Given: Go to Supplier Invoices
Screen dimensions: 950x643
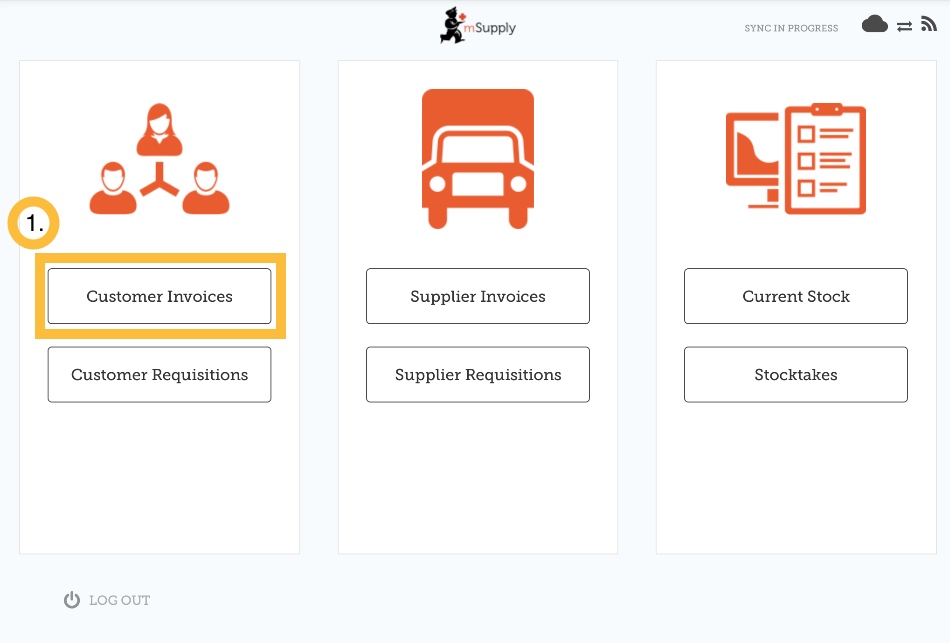Looking at the screenshot, I should pyautogui.click(x=477, y=296).
